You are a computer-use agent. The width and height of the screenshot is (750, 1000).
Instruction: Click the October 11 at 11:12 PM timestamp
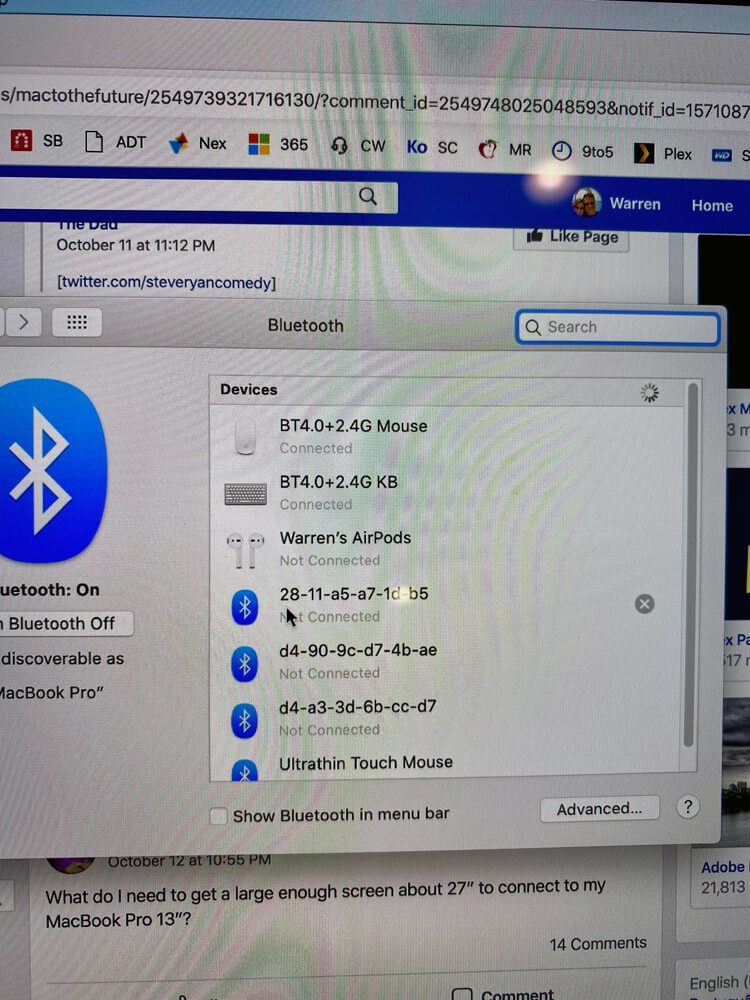tap(136, 246)
